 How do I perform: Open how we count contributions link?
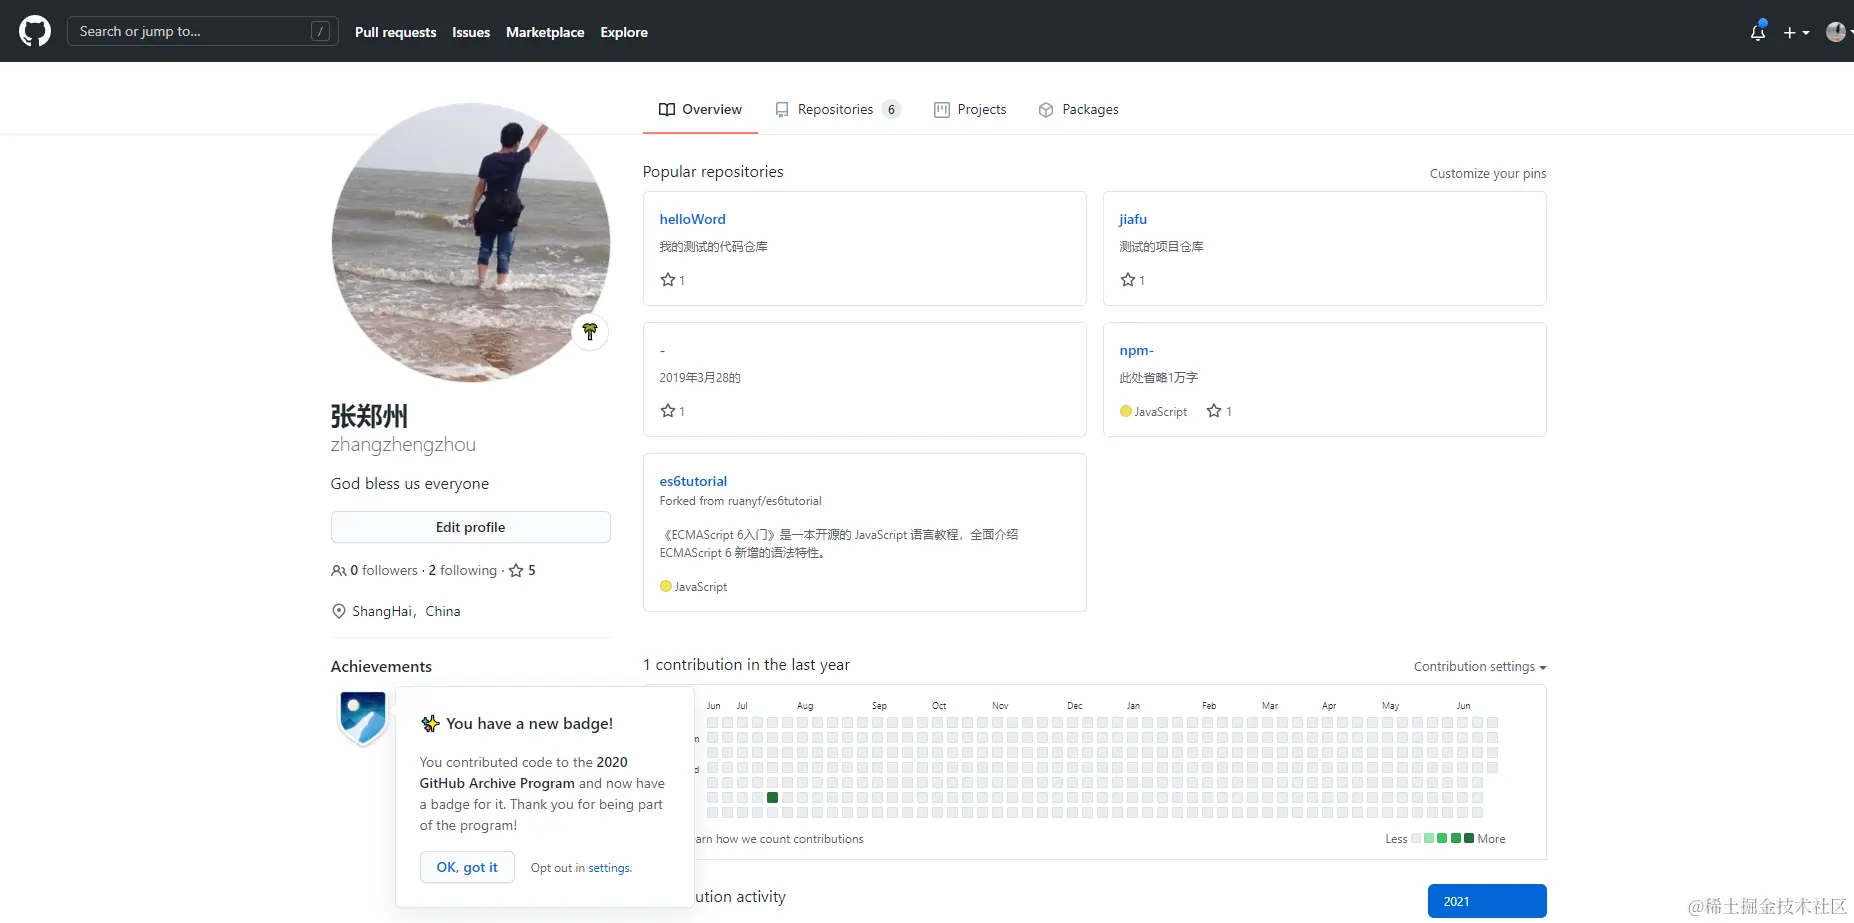coord(780,839)
